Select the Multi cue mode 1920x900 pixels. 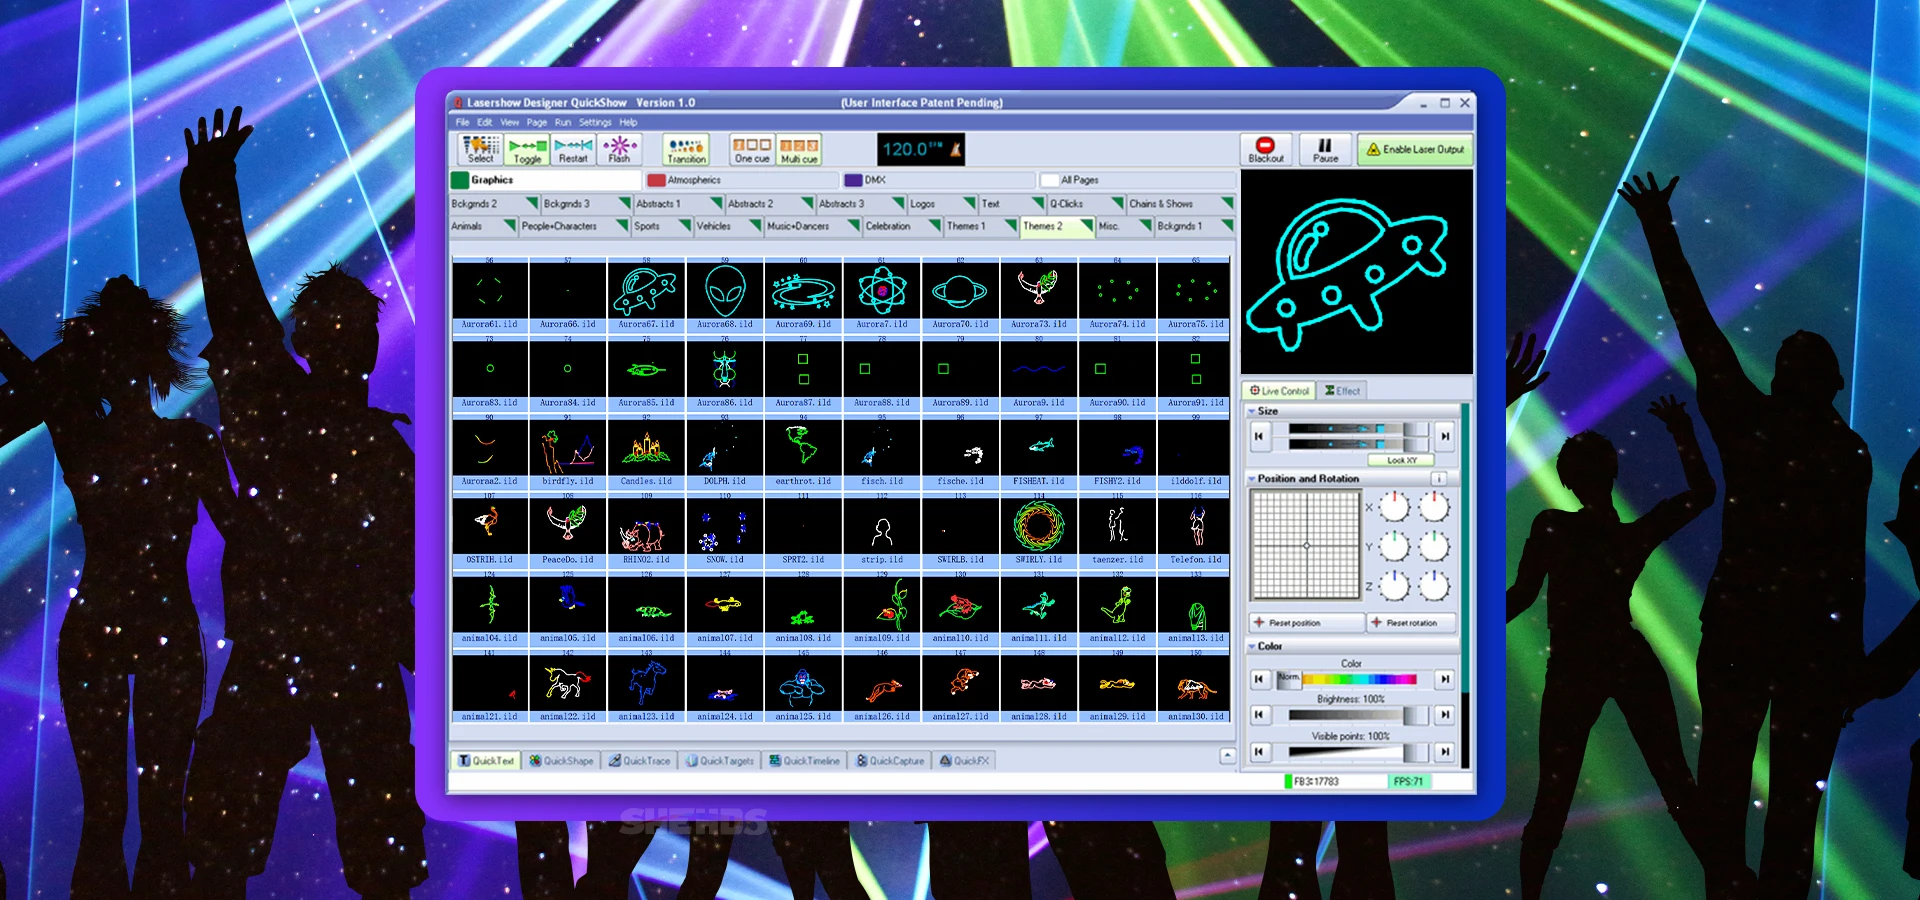click(x=799, y=149)
